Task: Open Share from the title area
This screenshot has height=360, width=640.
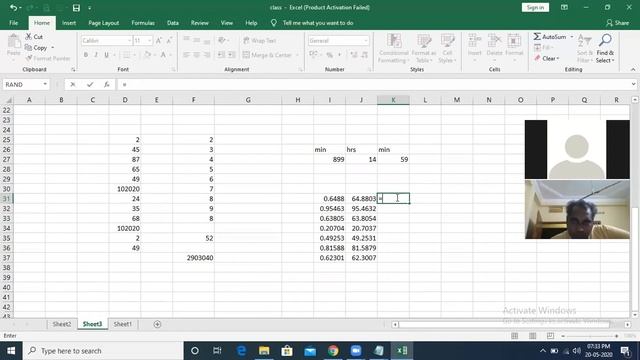Action: coord(618,23)
